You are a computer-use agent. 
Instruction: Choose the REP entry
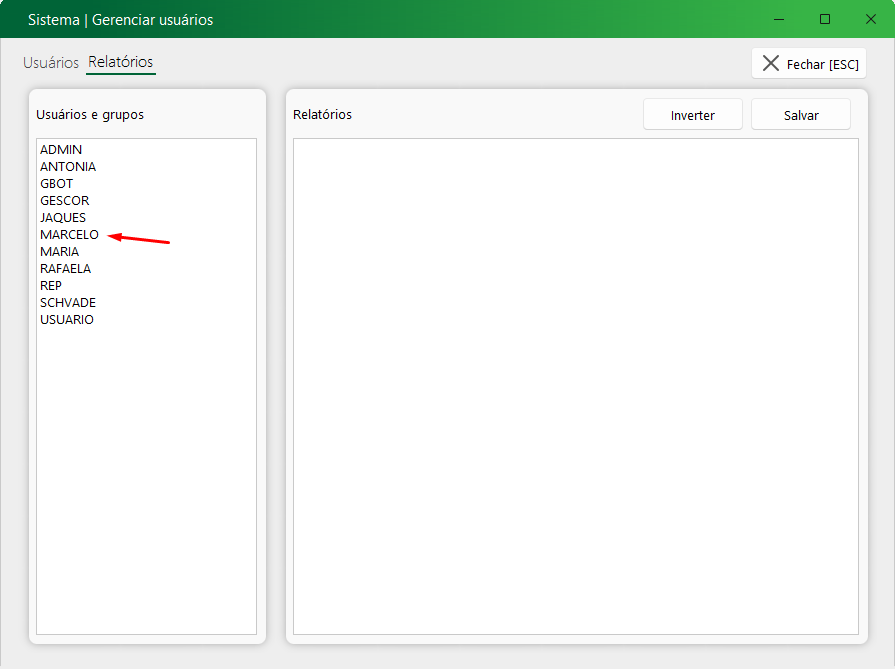[x=51, y=286]
